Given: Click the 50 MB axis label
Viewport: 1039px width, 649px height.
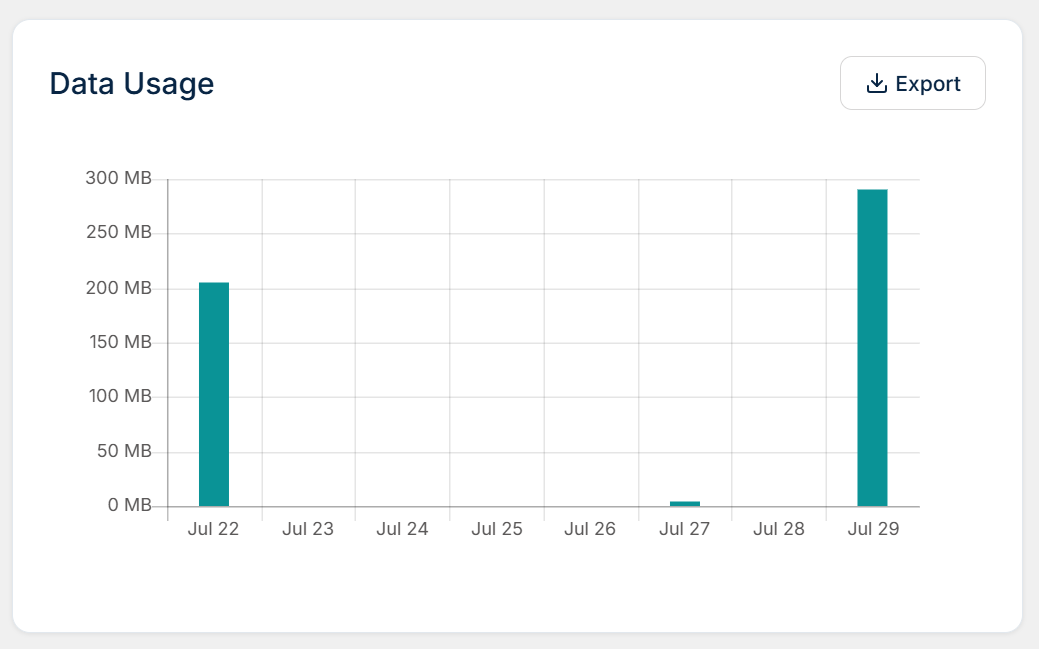Looking at the screenshot, I should click(124, 451).
